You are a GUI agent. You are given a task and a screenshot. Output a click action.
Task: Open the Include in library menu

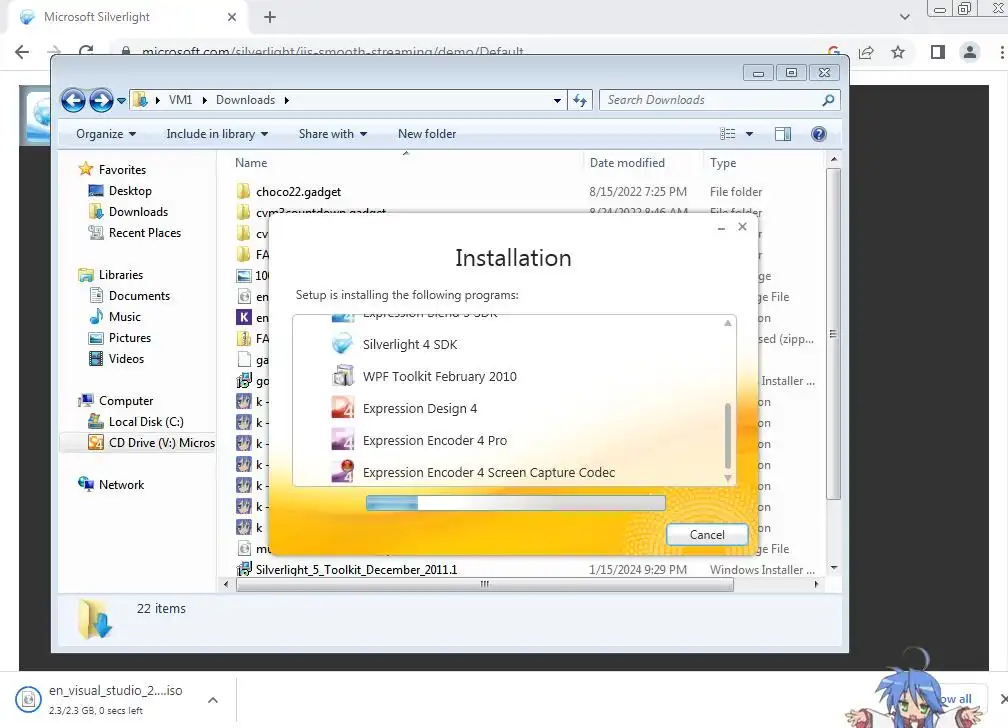point(217,134)
